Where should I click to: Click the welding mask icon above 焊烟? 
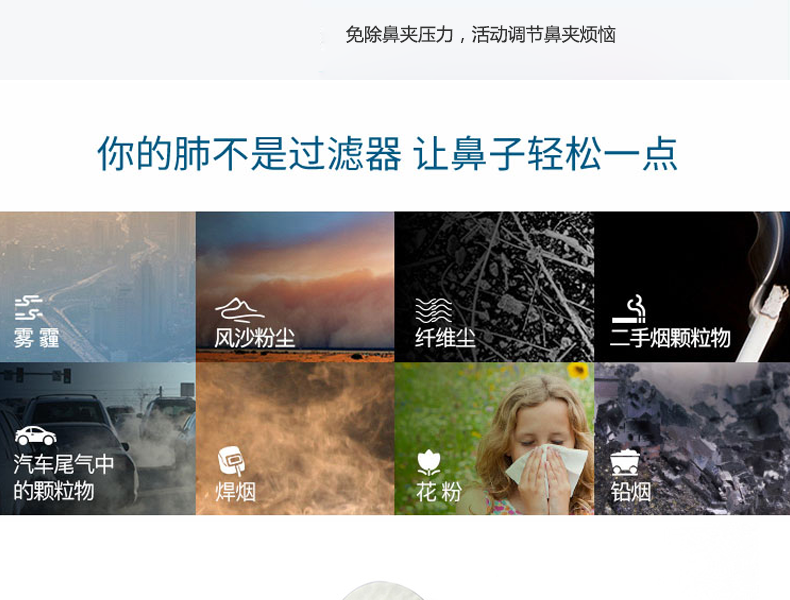(x=231, y=461)
